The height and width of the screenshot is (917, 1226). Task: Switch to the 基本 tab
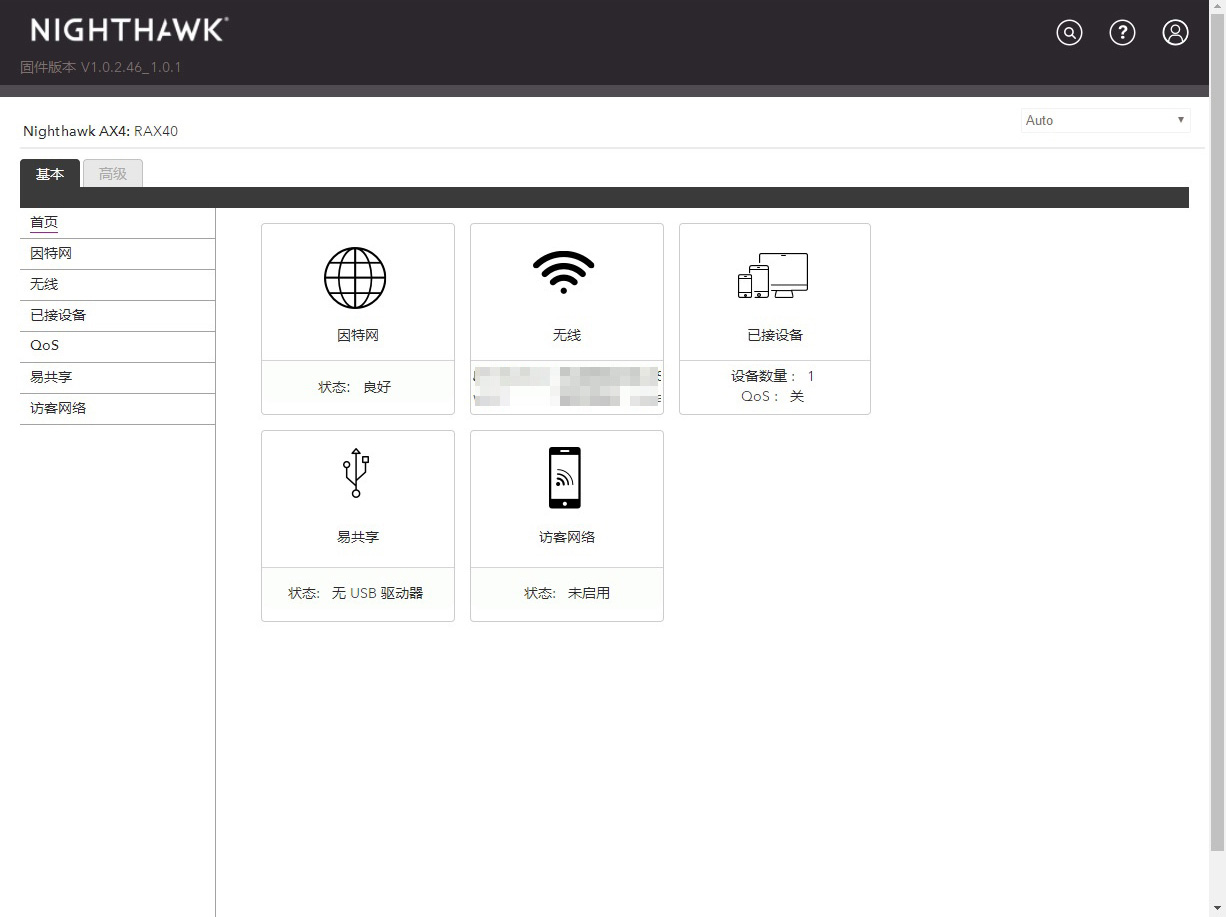pyautogui.click(x=50, y=174)
